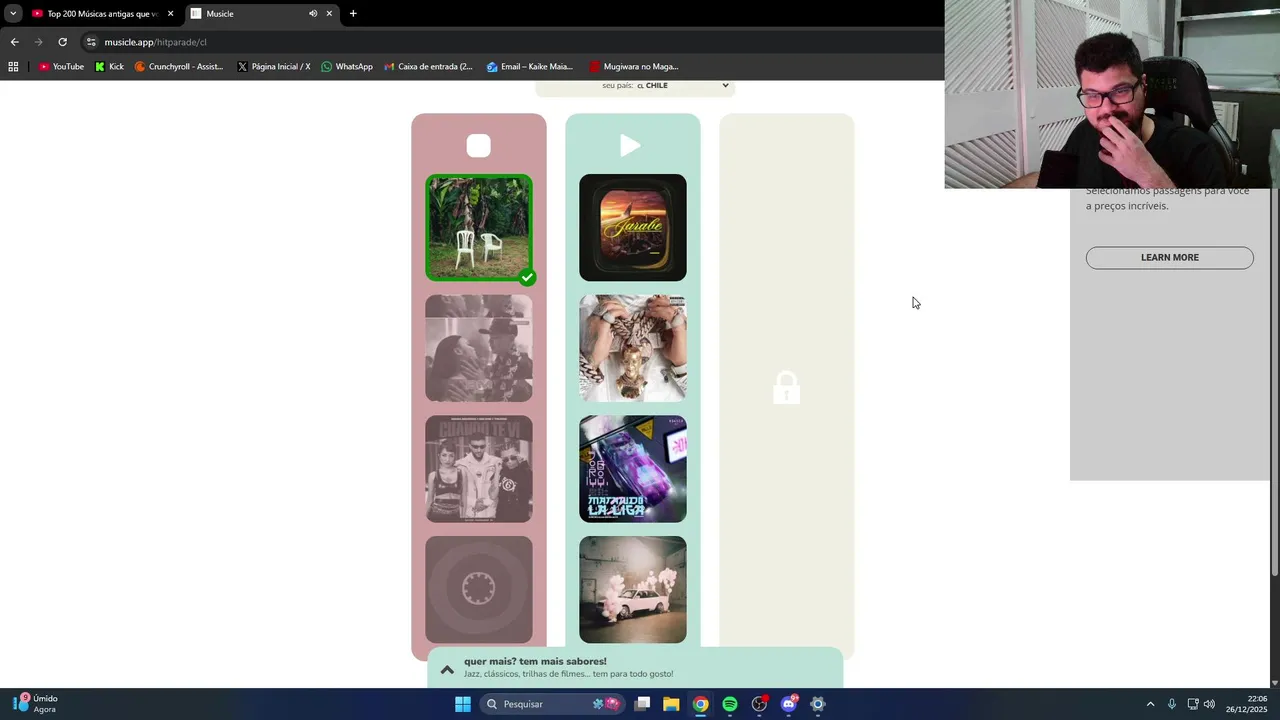This screenshot has height=720, width=1280.
Task: Close the Musicle tab
Action: coord(329,14)
